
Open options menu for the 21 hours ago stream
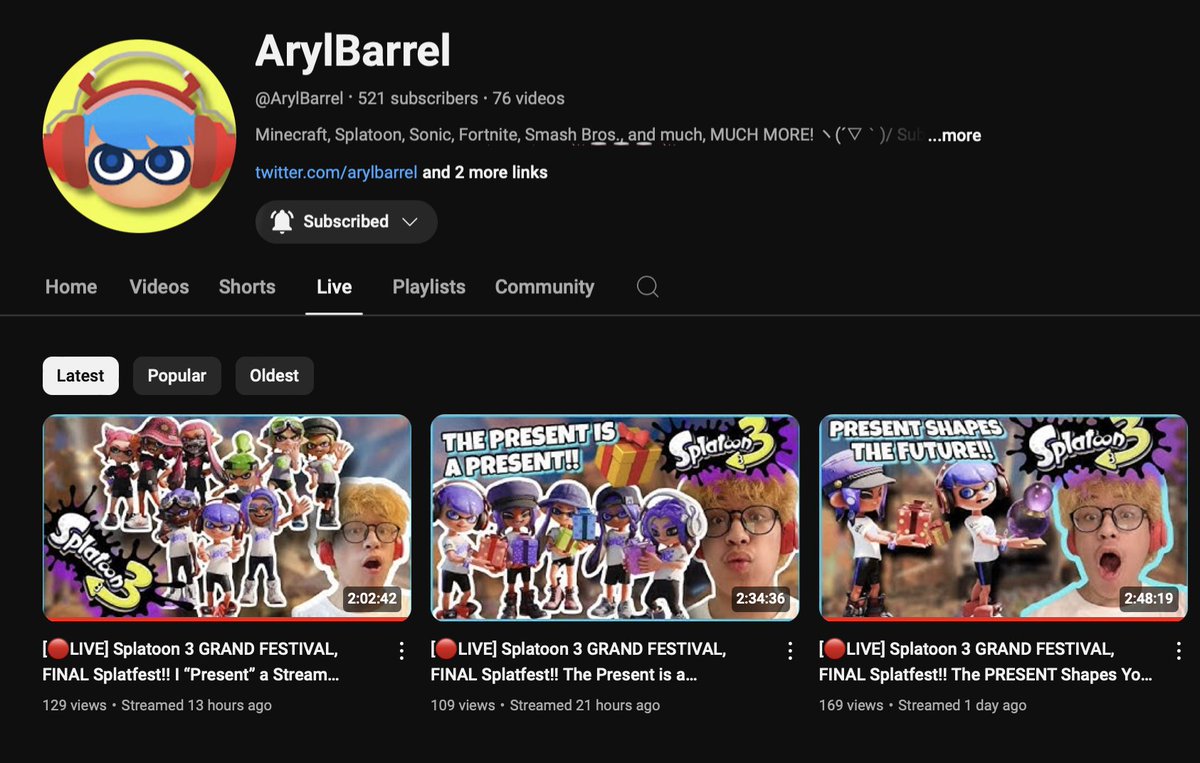(x=789, y=651)
